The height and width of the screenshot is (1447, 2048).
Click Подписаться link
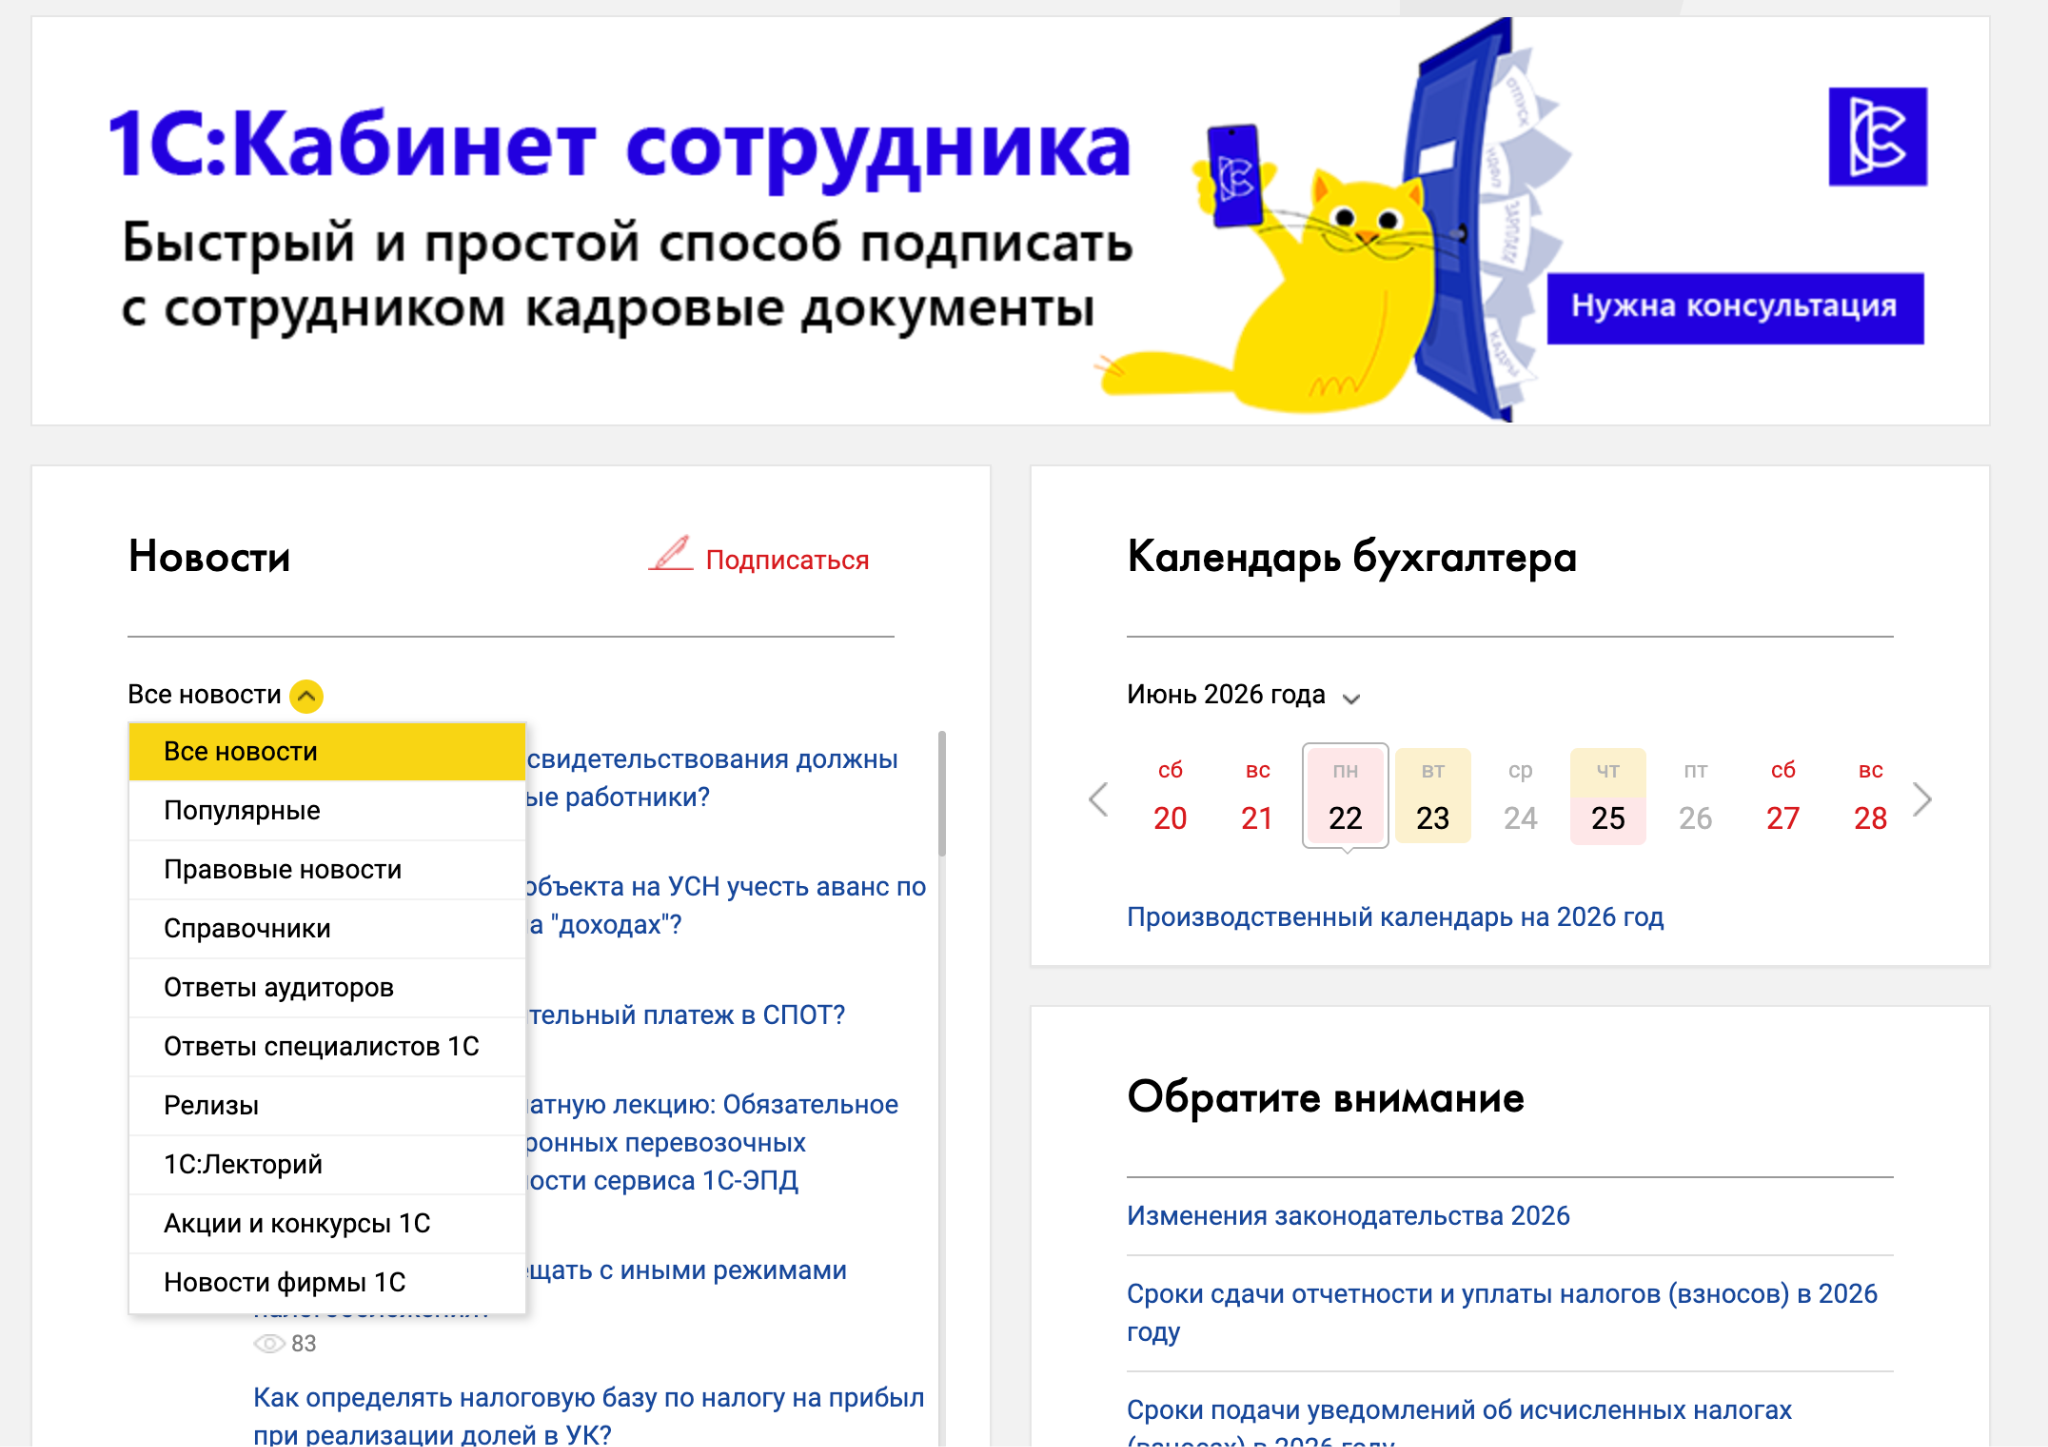[787, 560]
